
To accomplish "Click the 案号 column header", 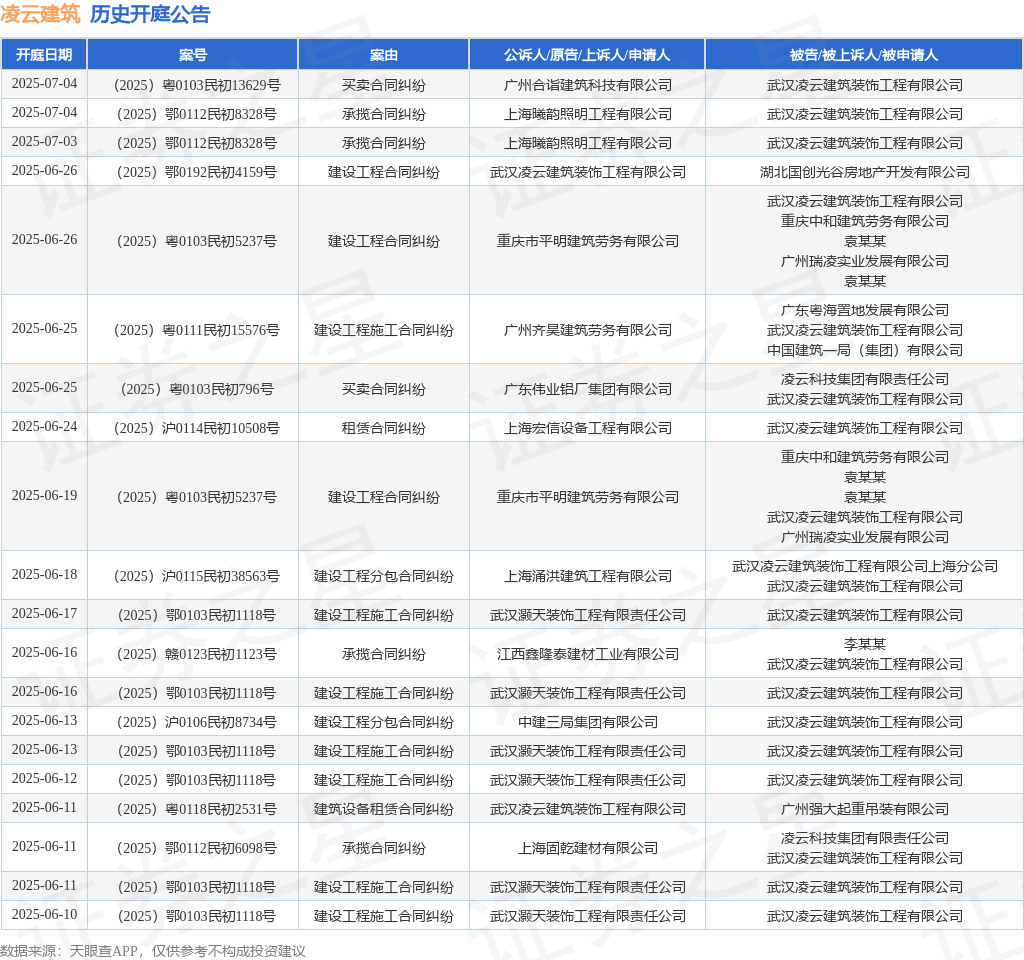I will tap(193, 55).
